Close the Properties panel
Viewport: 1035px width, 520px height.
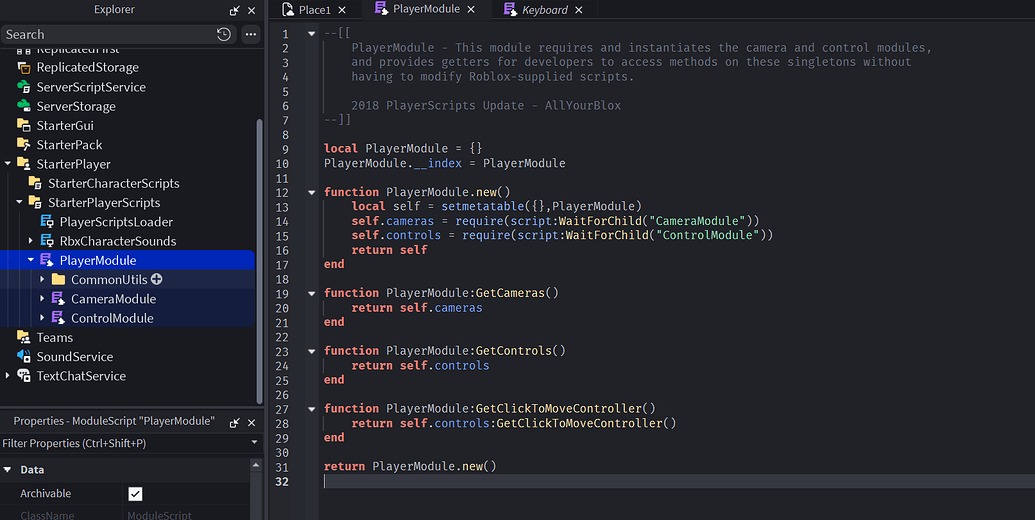(x=251, y=422)
